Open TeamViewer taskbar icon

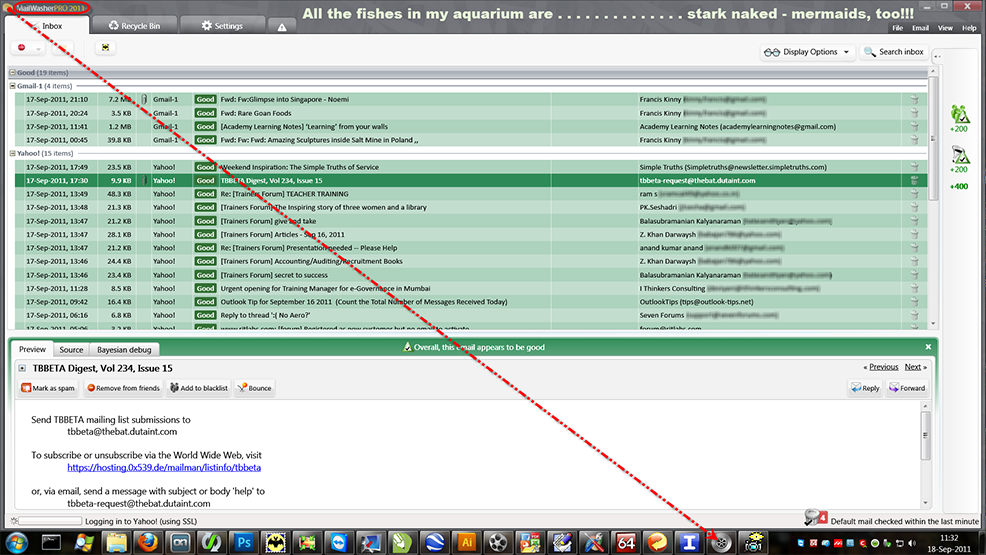pos(339,542)
